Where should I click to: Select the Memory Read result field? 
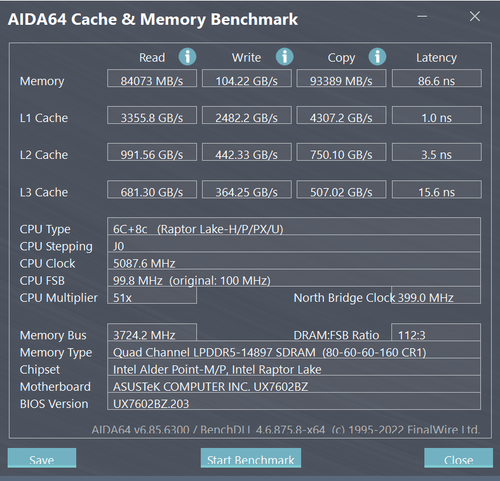coord(152,78)
